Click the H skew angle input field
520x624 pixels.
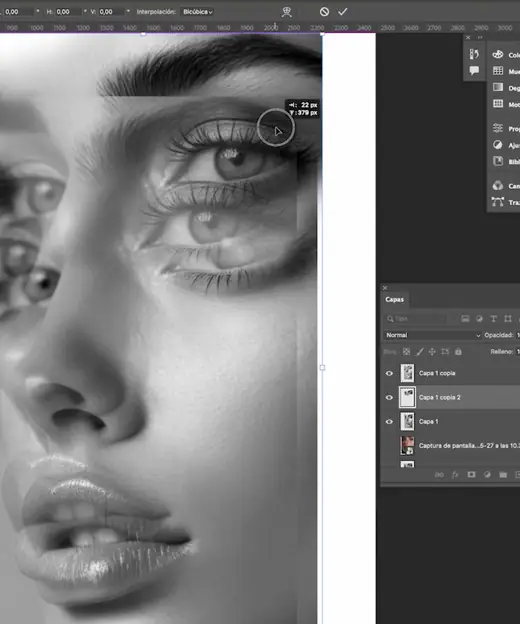tap(68, 12)
